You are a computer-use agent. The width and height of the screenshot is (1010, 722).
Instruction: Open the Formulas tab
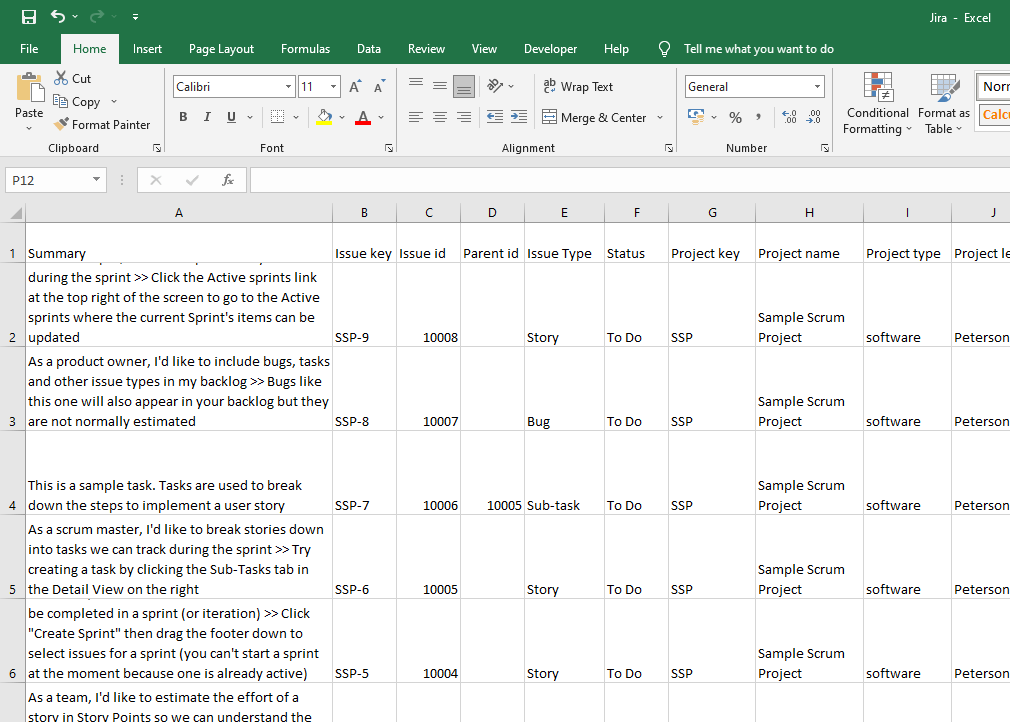click(x=305, y=49)
